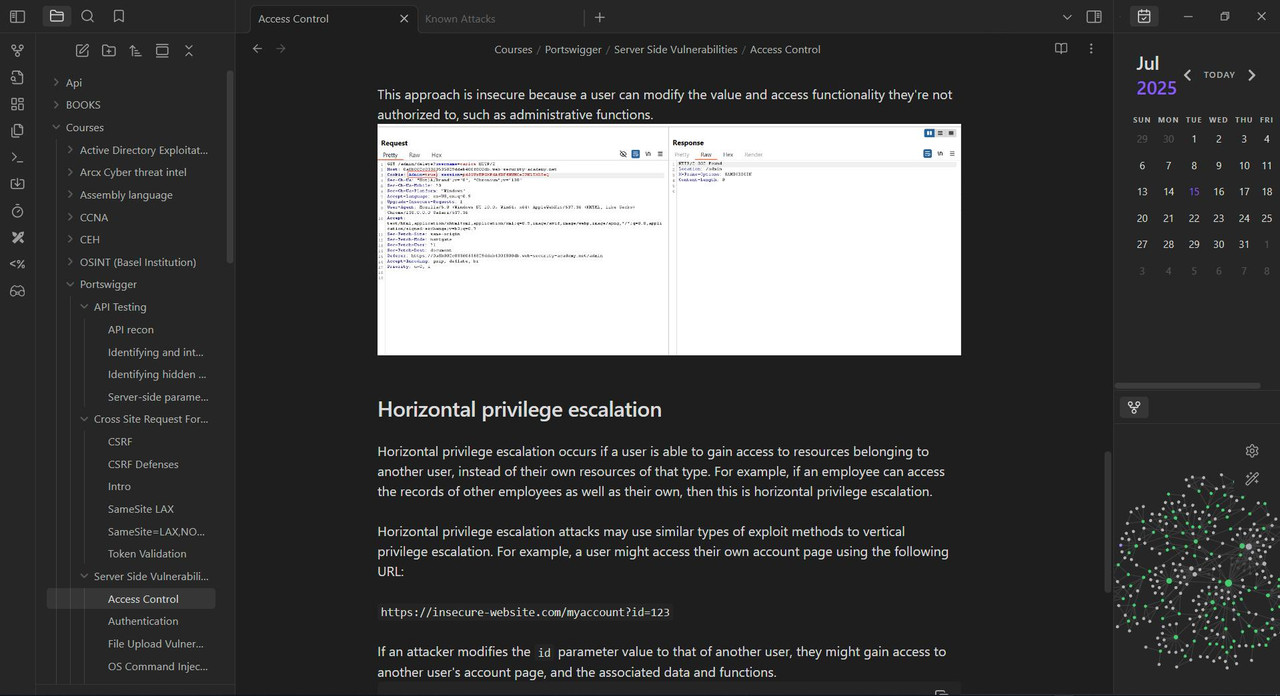Click the stopwatch timer ribbon icon
Image resolution: width=1280 pixels, height=696 pixels.
tap(17, 211)
